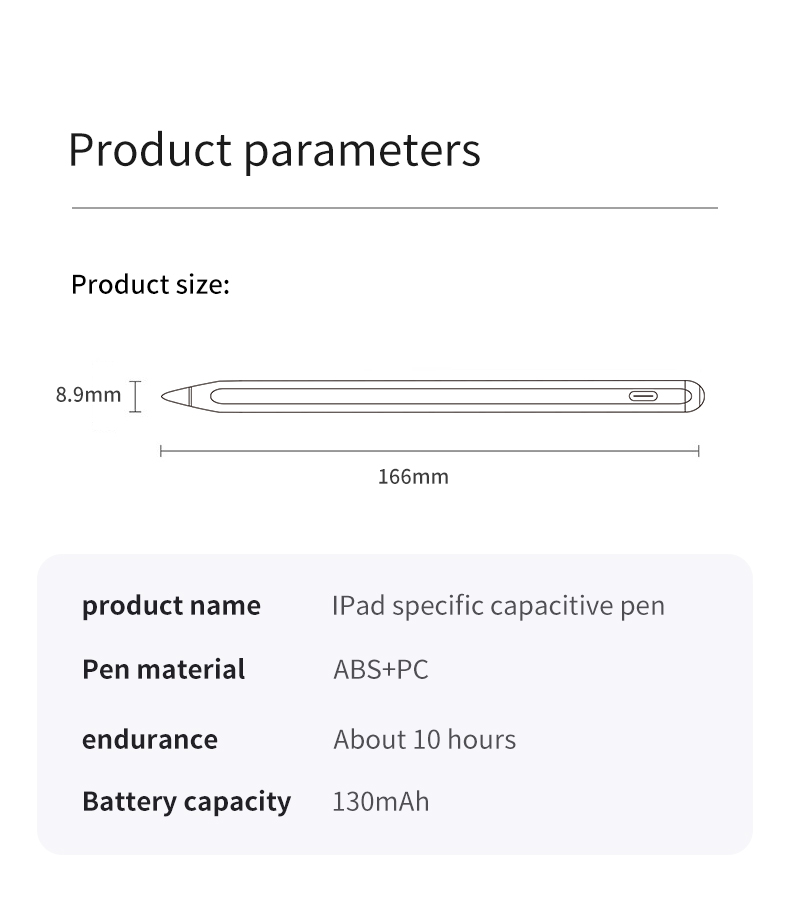Click the Product parameters heading
This screenshot has width=790, height=916.
point(274,150)
